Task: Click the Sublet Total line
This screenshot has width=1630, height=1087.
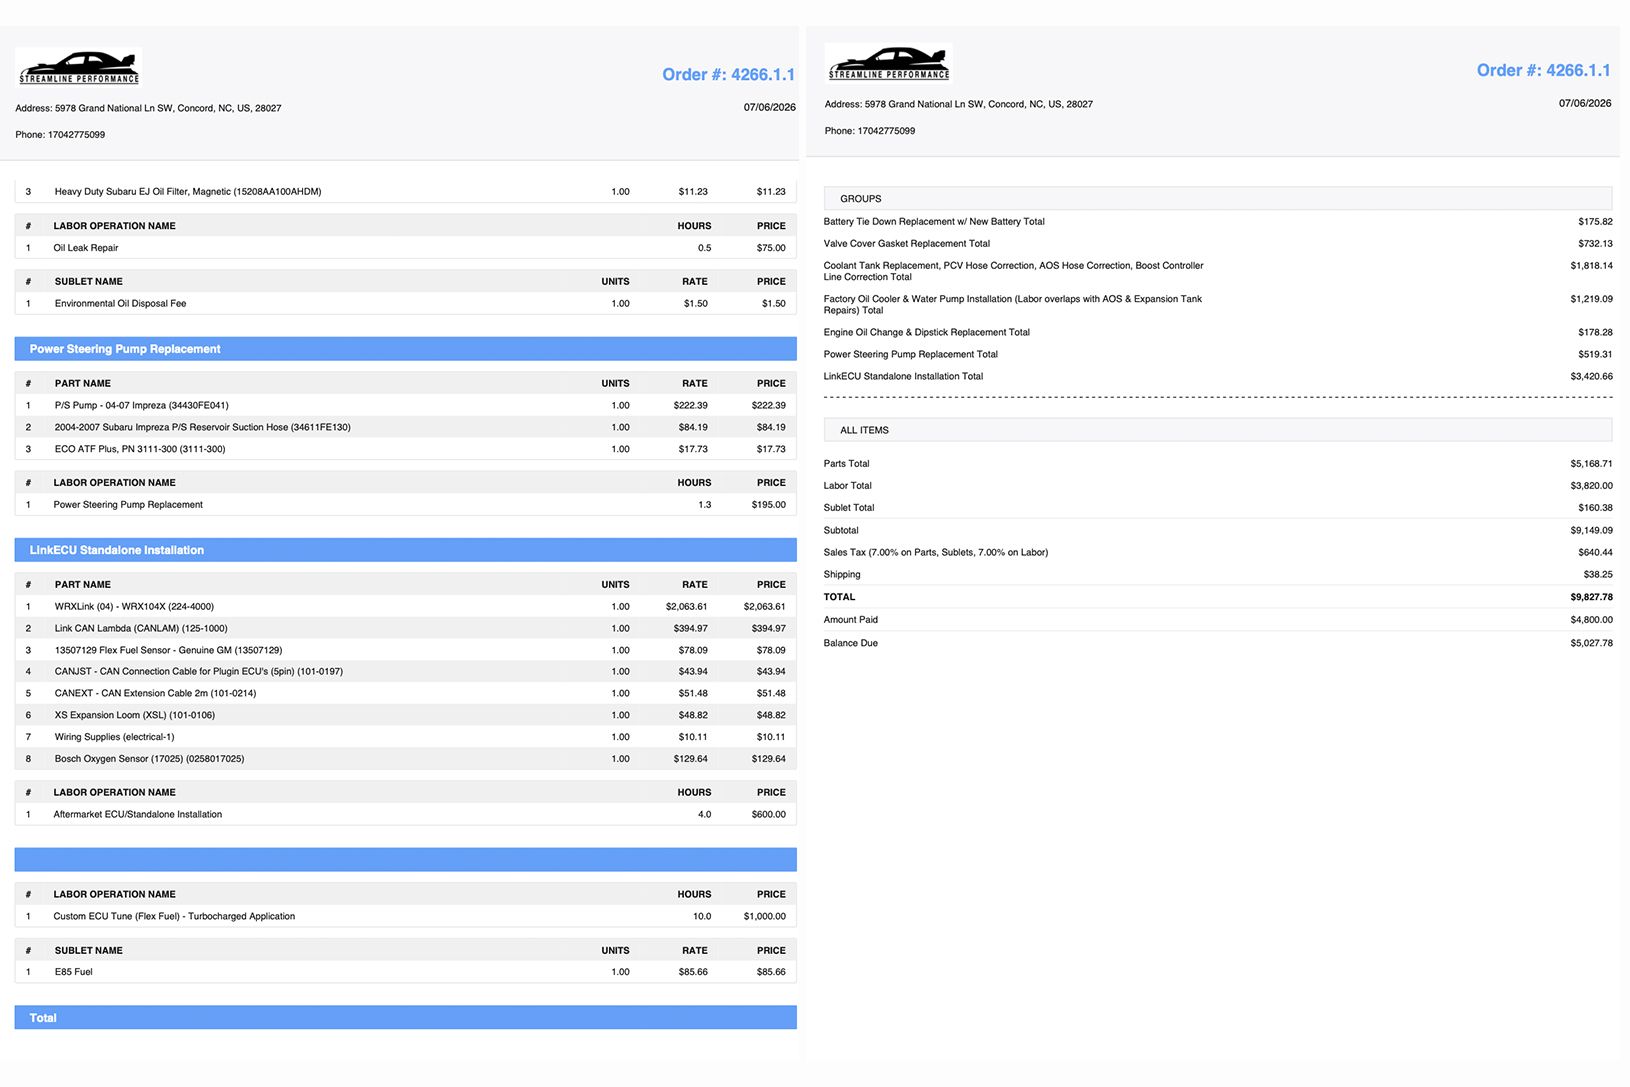Action: point(1218,508)
